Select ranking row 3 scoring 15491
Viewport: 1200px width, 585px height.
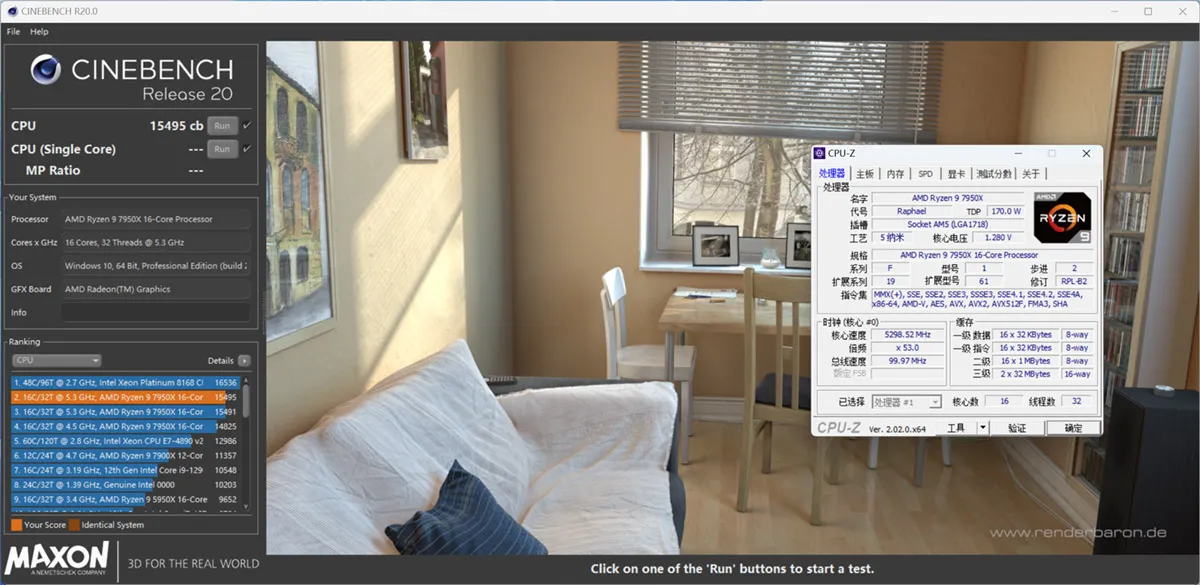[x=125, y=411]
